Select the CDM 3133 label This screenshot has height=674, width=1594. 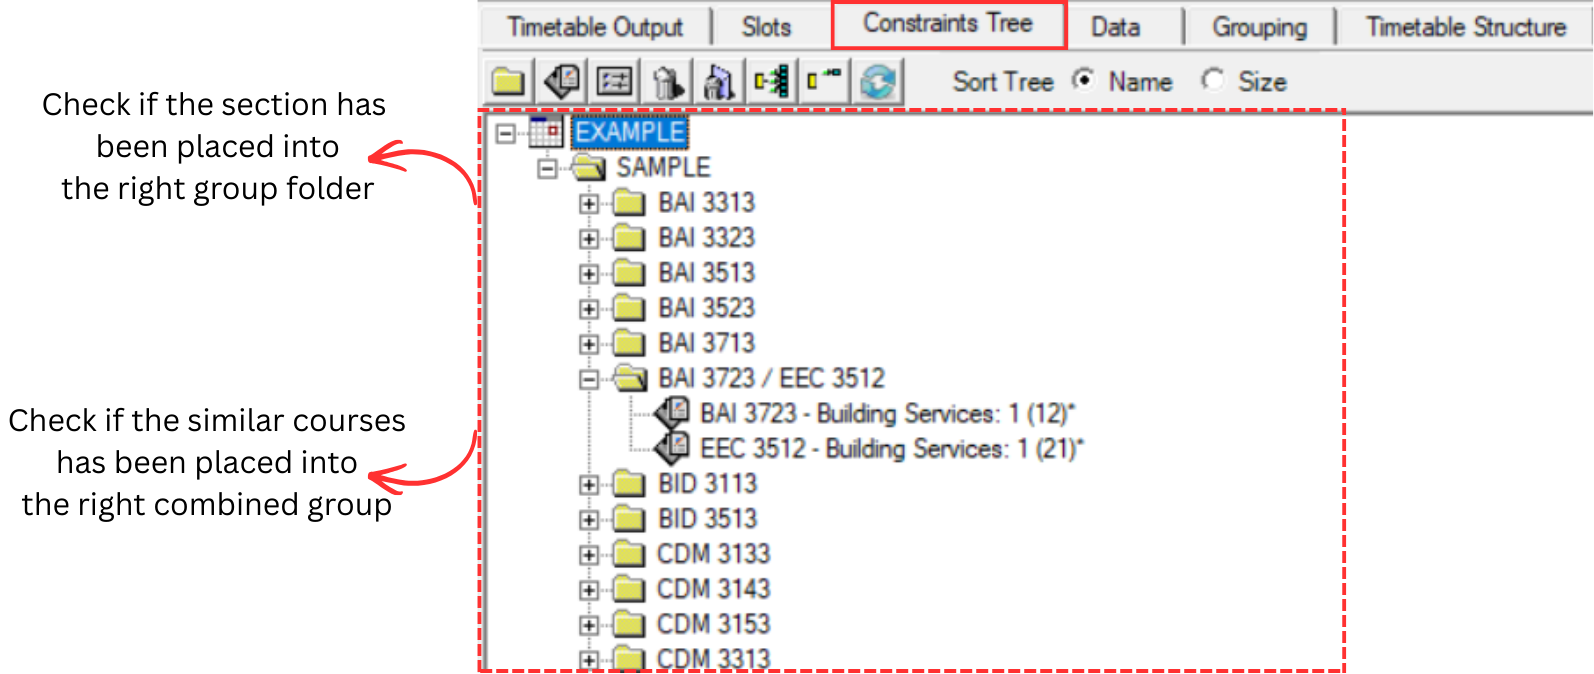click(x=713, y=554)
